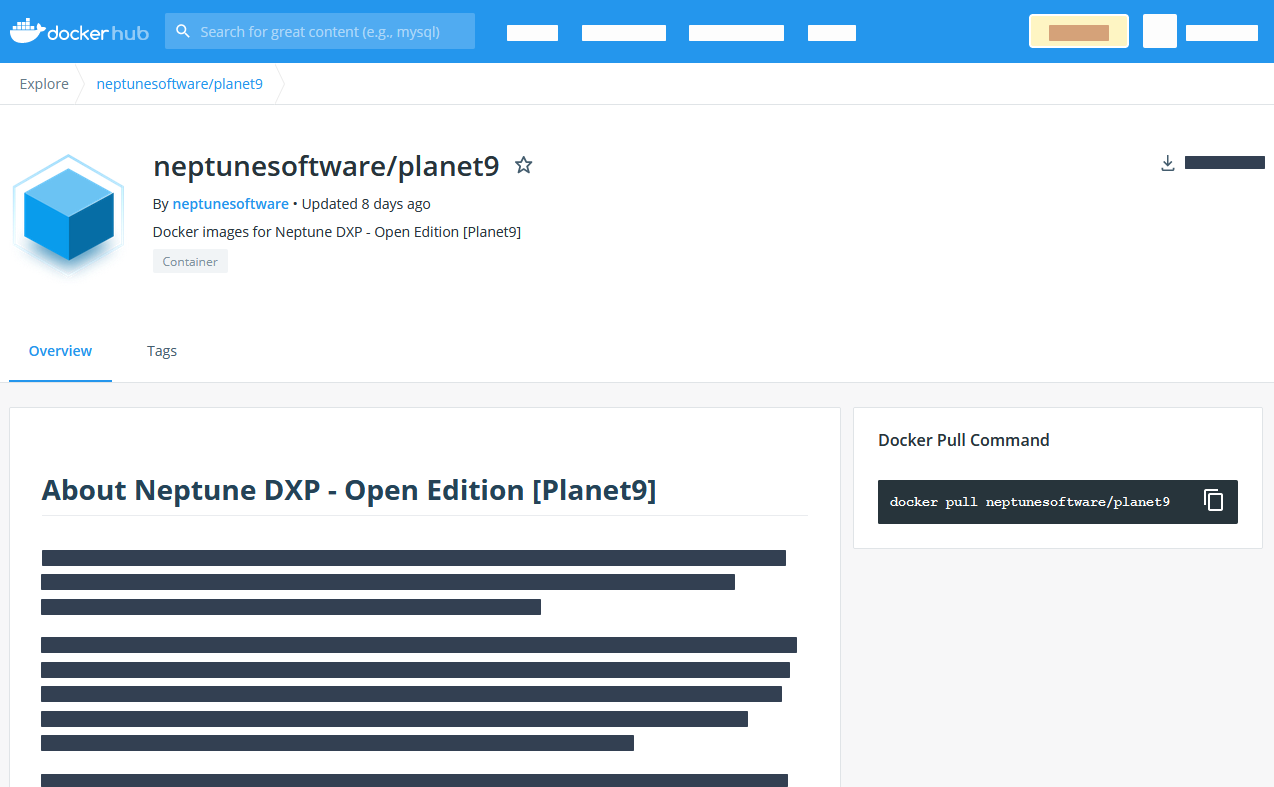This screenshot has height=787, width=1274.
Task: Click the neptunesoftware/planet9 page title
Action: click(326, 166)
